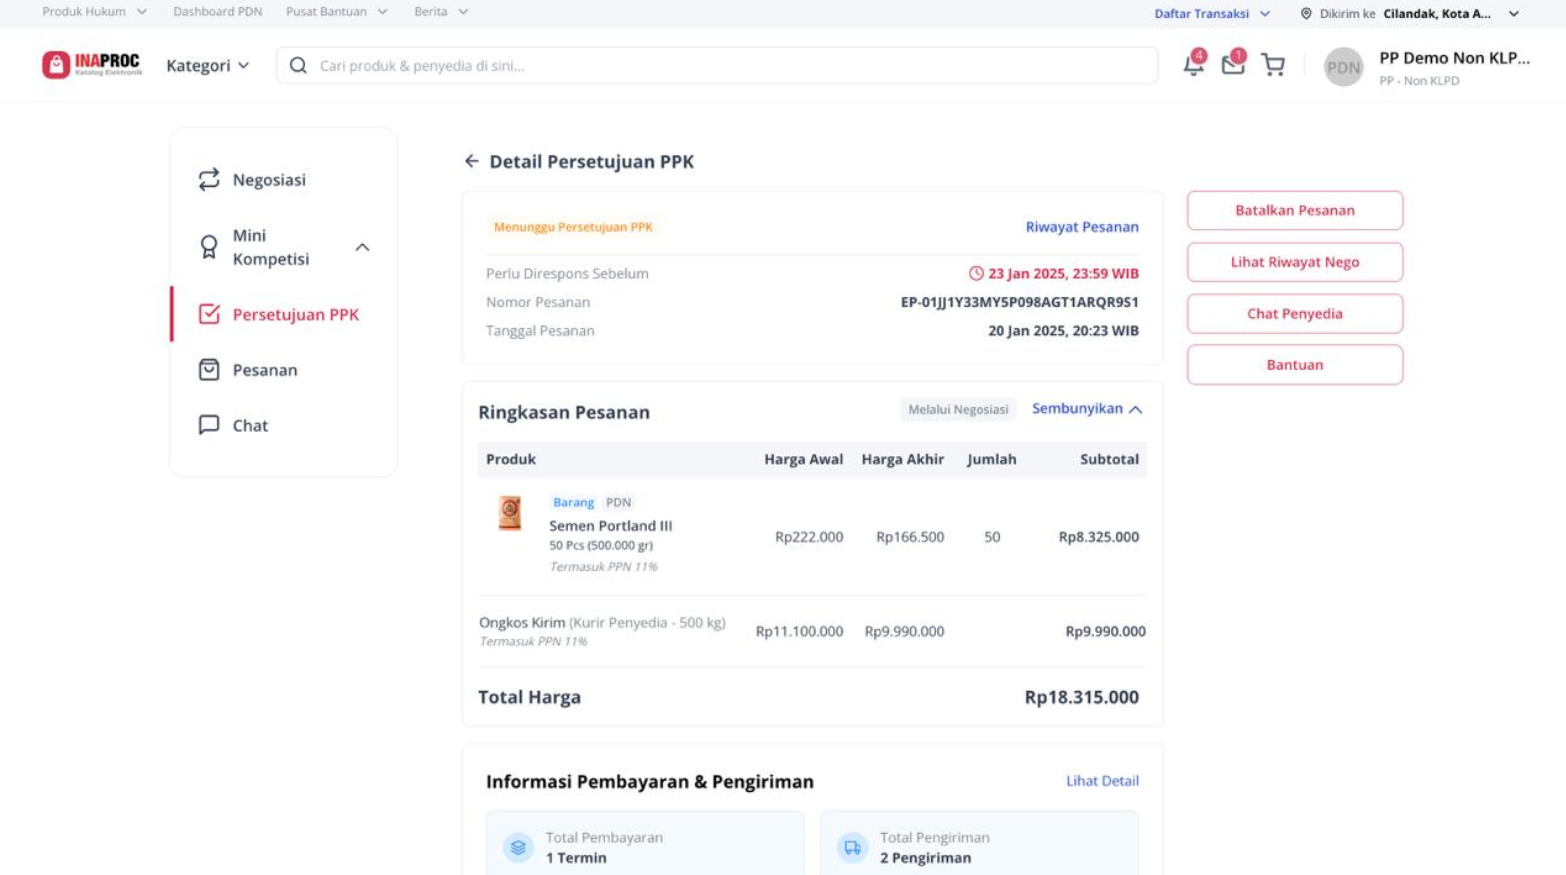Go to Negosiasi in the sidebar

click(268, 180)
